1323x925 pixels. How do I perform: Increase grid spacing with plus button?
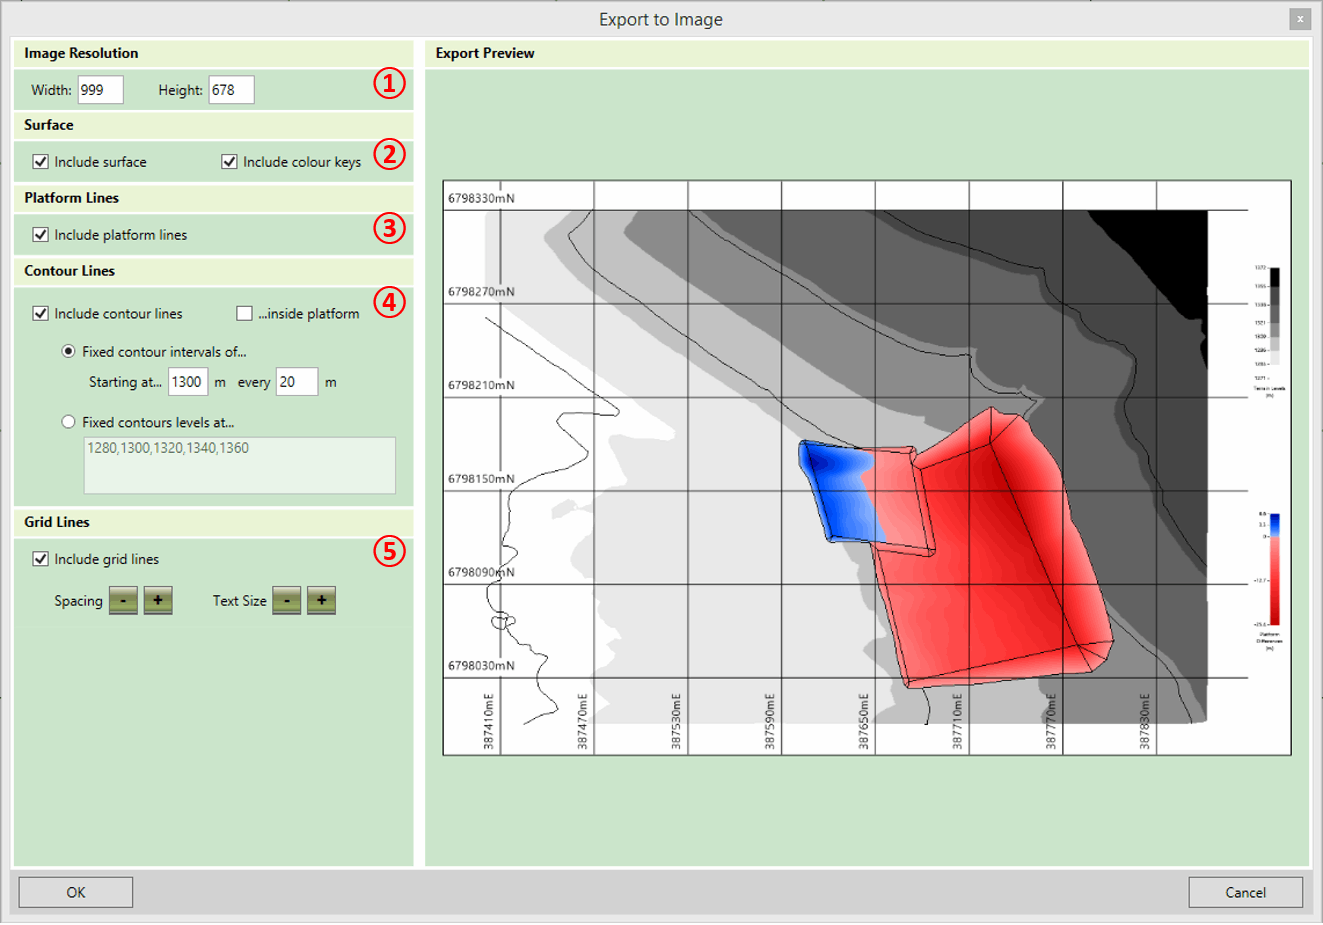point(158,601)
